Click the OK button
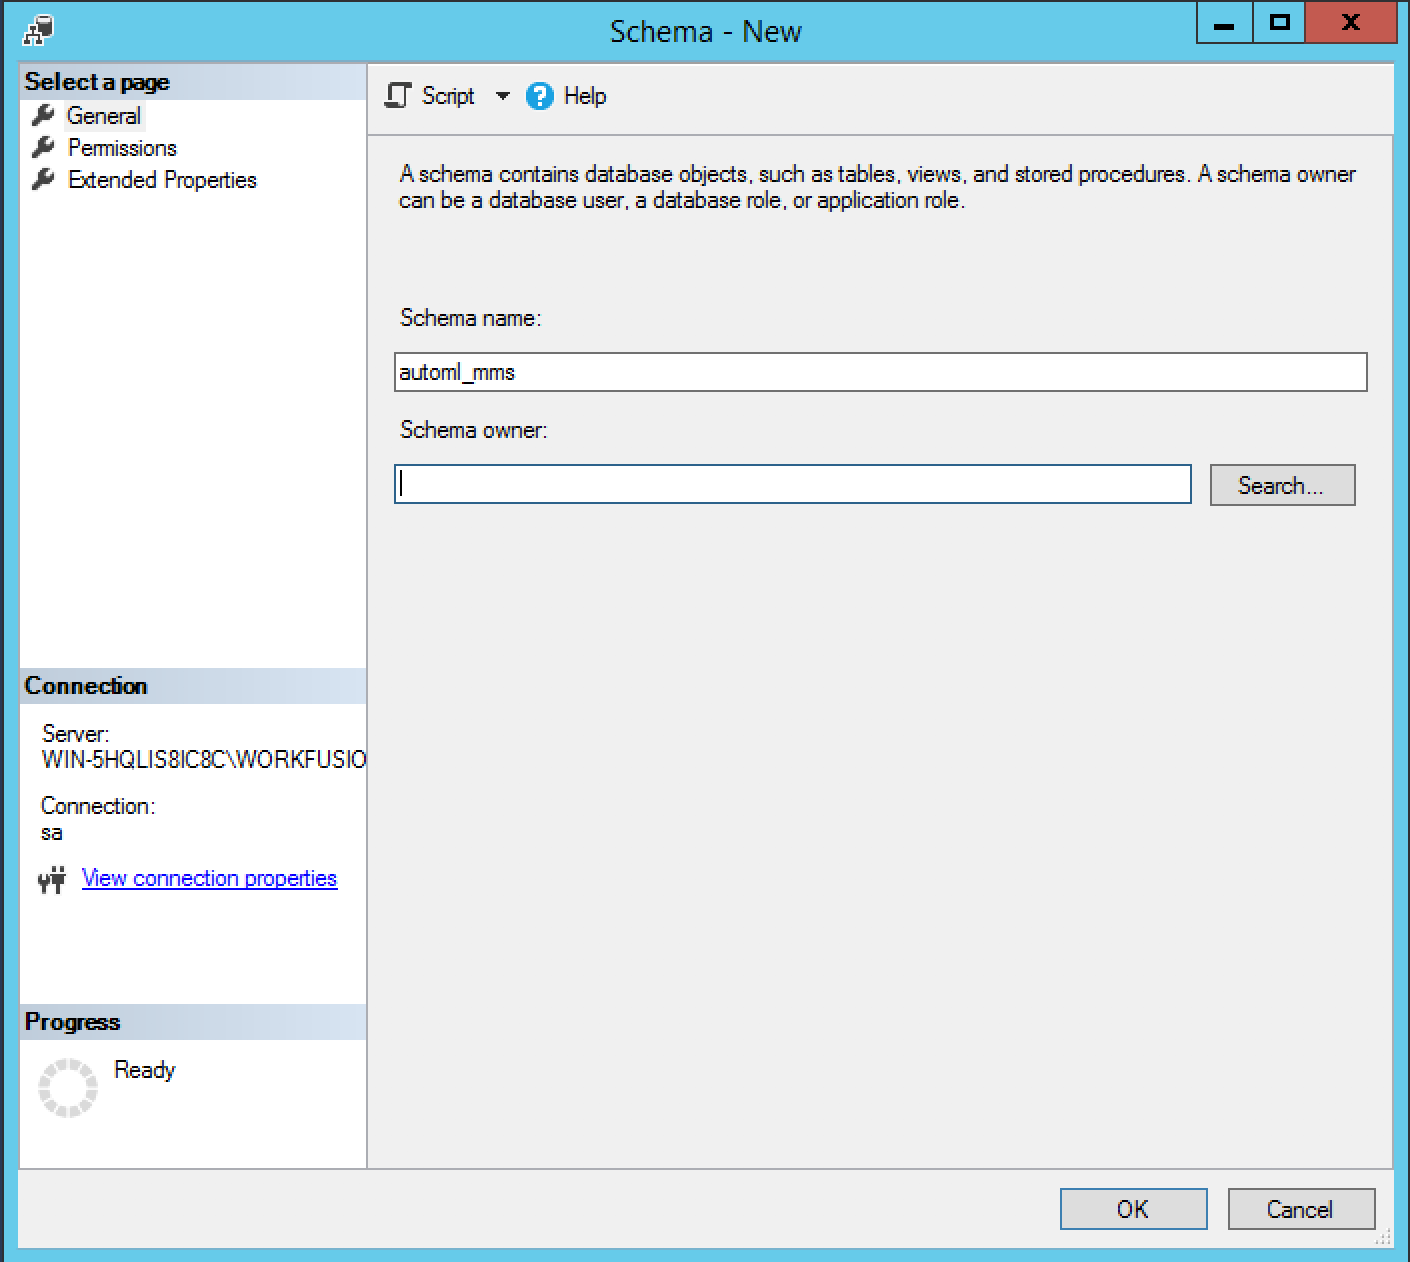1410x1262 pixels. point(1133,1209)
